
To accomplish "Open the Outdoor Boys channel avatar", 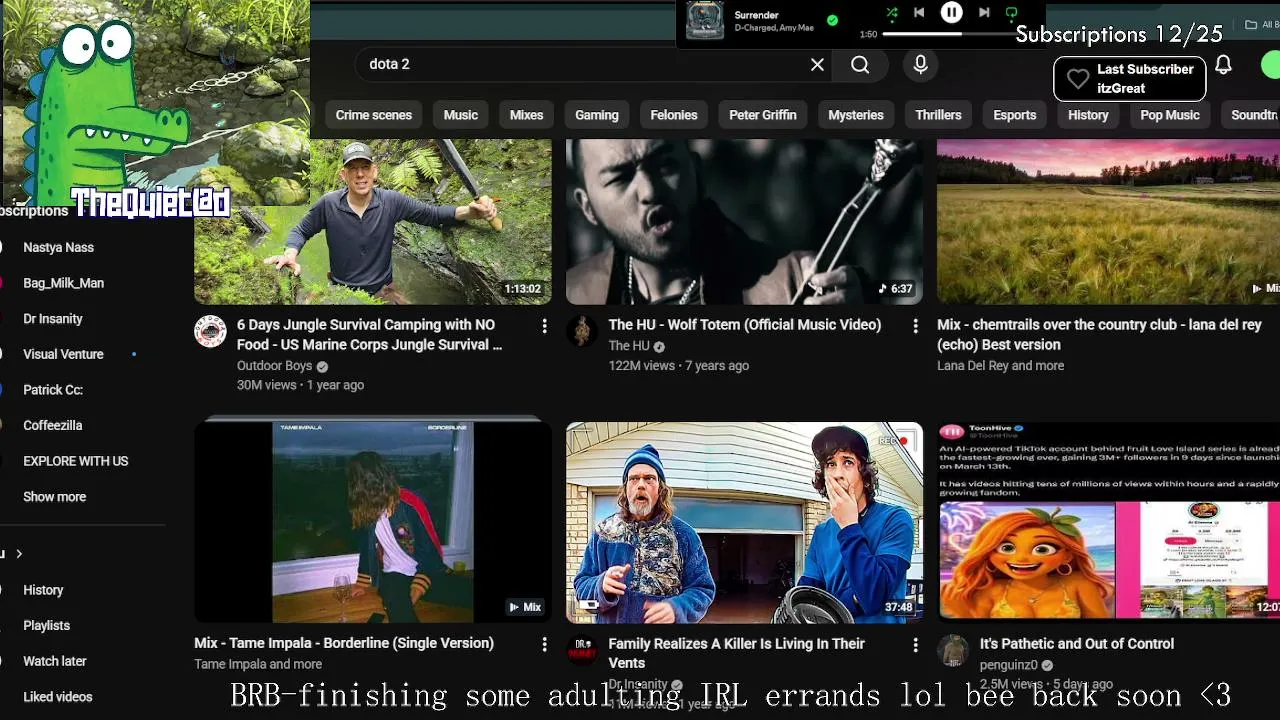I will [210, 331].
